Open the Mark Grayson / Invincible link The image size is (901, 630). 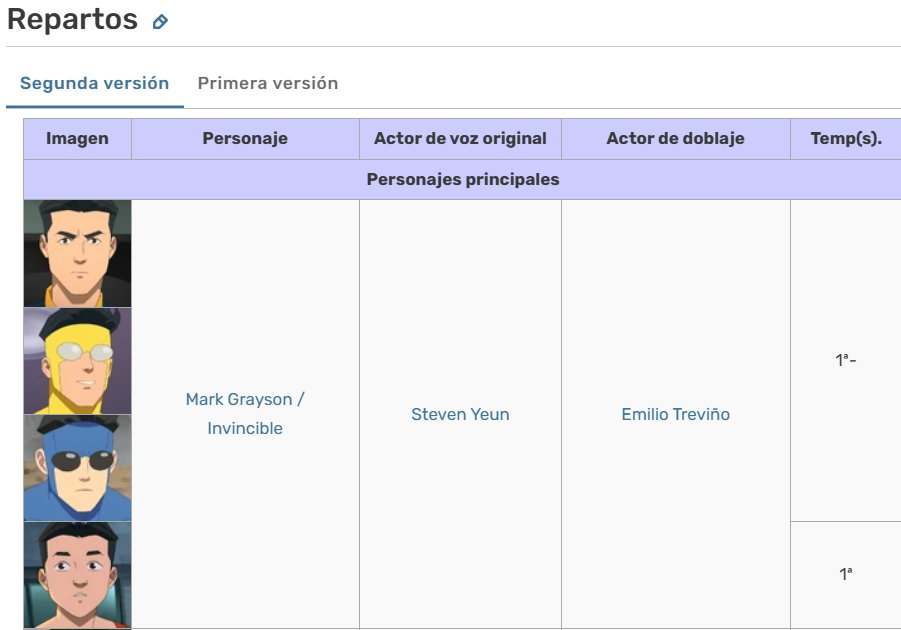245,414
